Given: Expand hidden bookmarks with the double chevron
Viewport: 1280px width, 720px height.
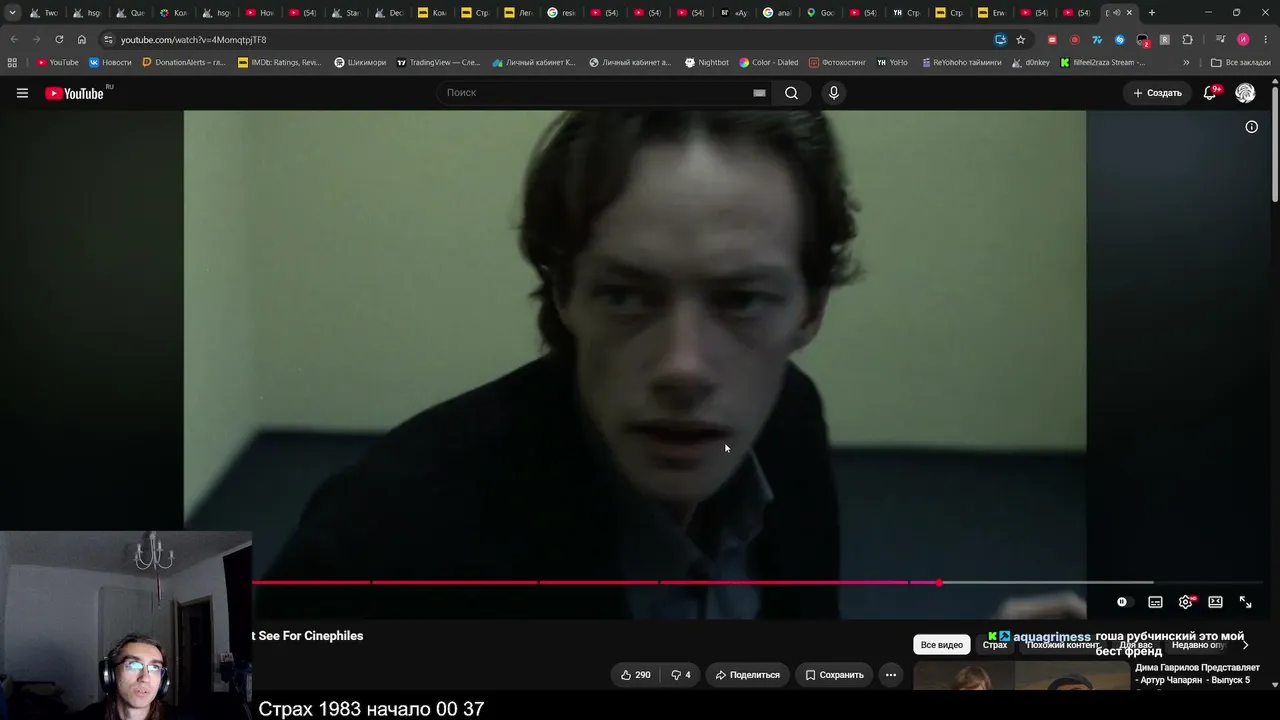Looking at the screenshot, I should click(x=1186, y=62).
